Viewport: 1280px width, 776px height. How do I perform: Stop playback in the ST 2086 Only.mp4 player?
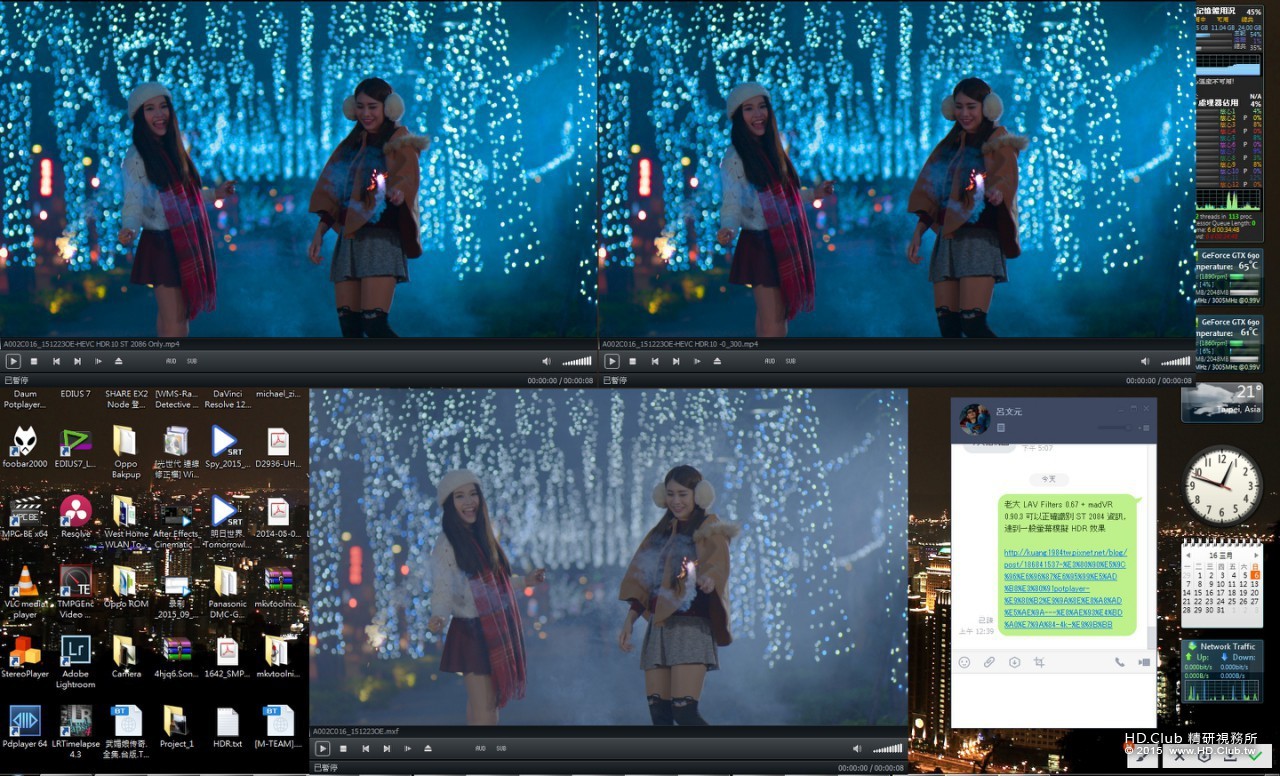pos(34,361)
